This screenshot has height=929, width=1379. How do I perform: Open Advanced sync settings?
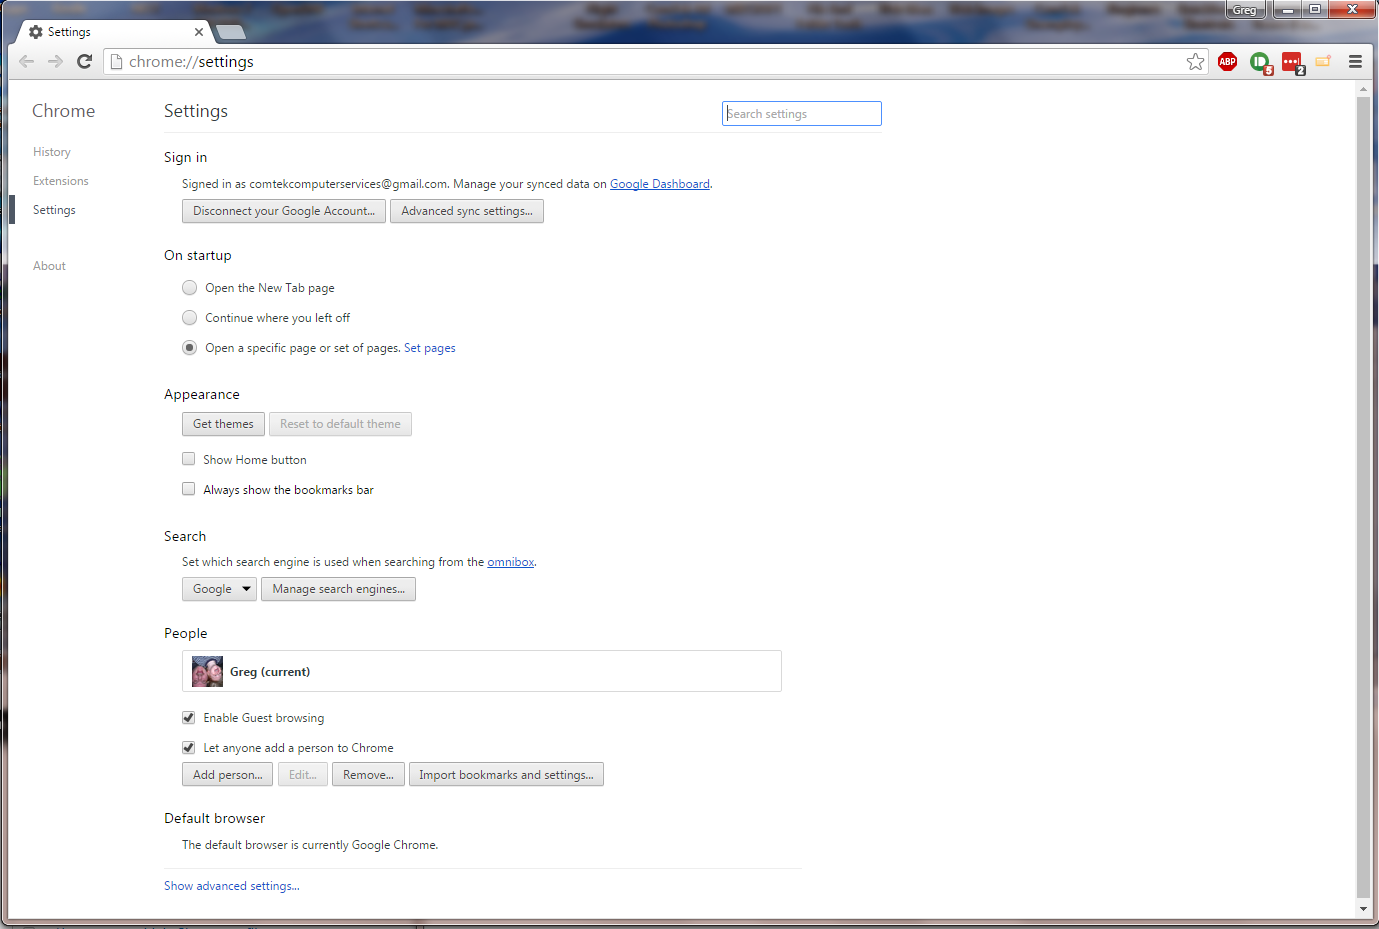467,211
